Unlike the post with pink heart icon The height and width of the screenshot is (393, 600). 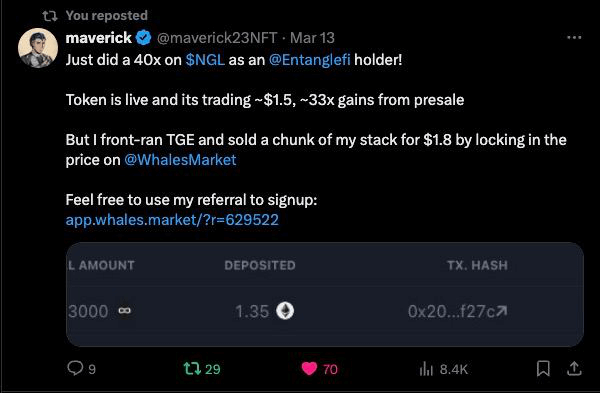(x=309, y=369)
